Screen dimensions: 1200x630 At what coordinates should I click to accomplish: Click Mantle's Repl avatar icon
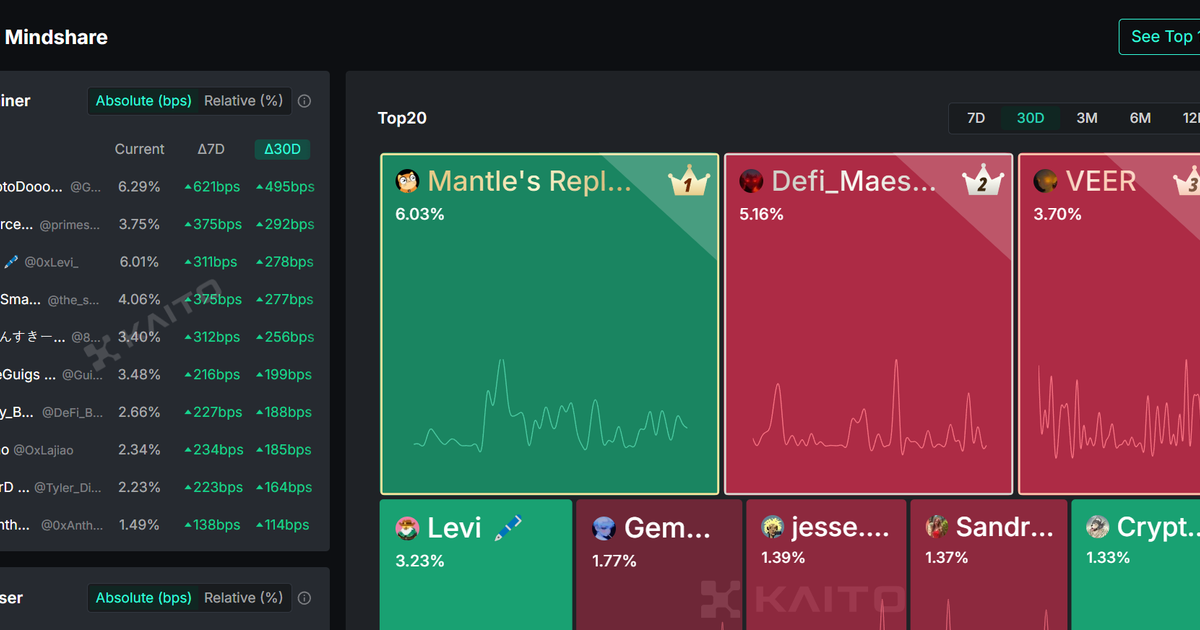point(407,181)
